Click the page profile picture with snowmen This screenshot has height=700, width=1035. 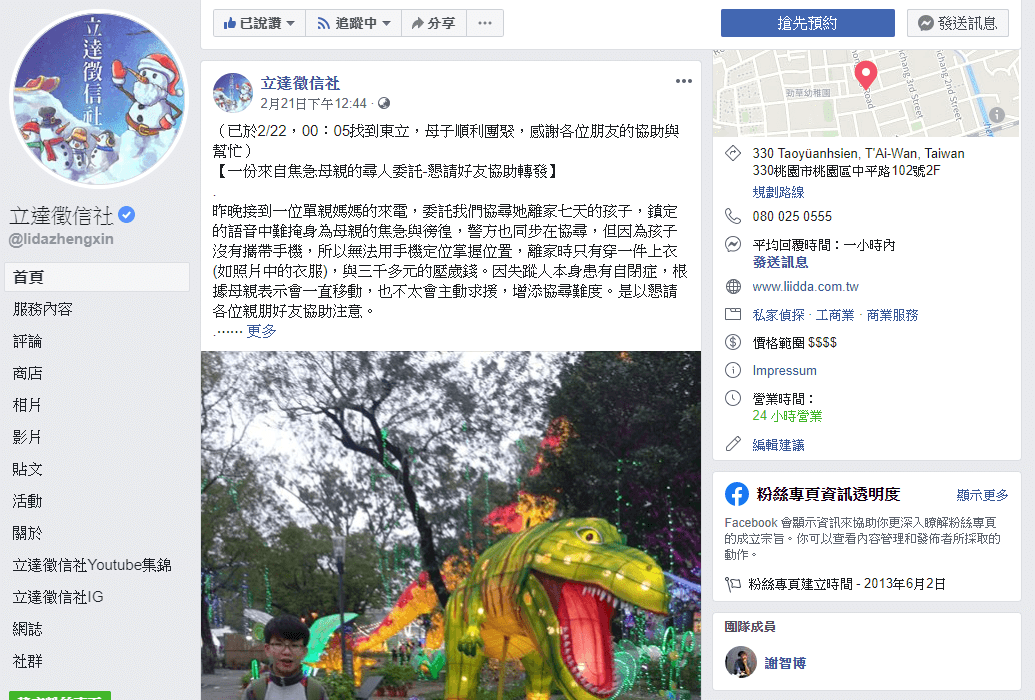[99, 99]
